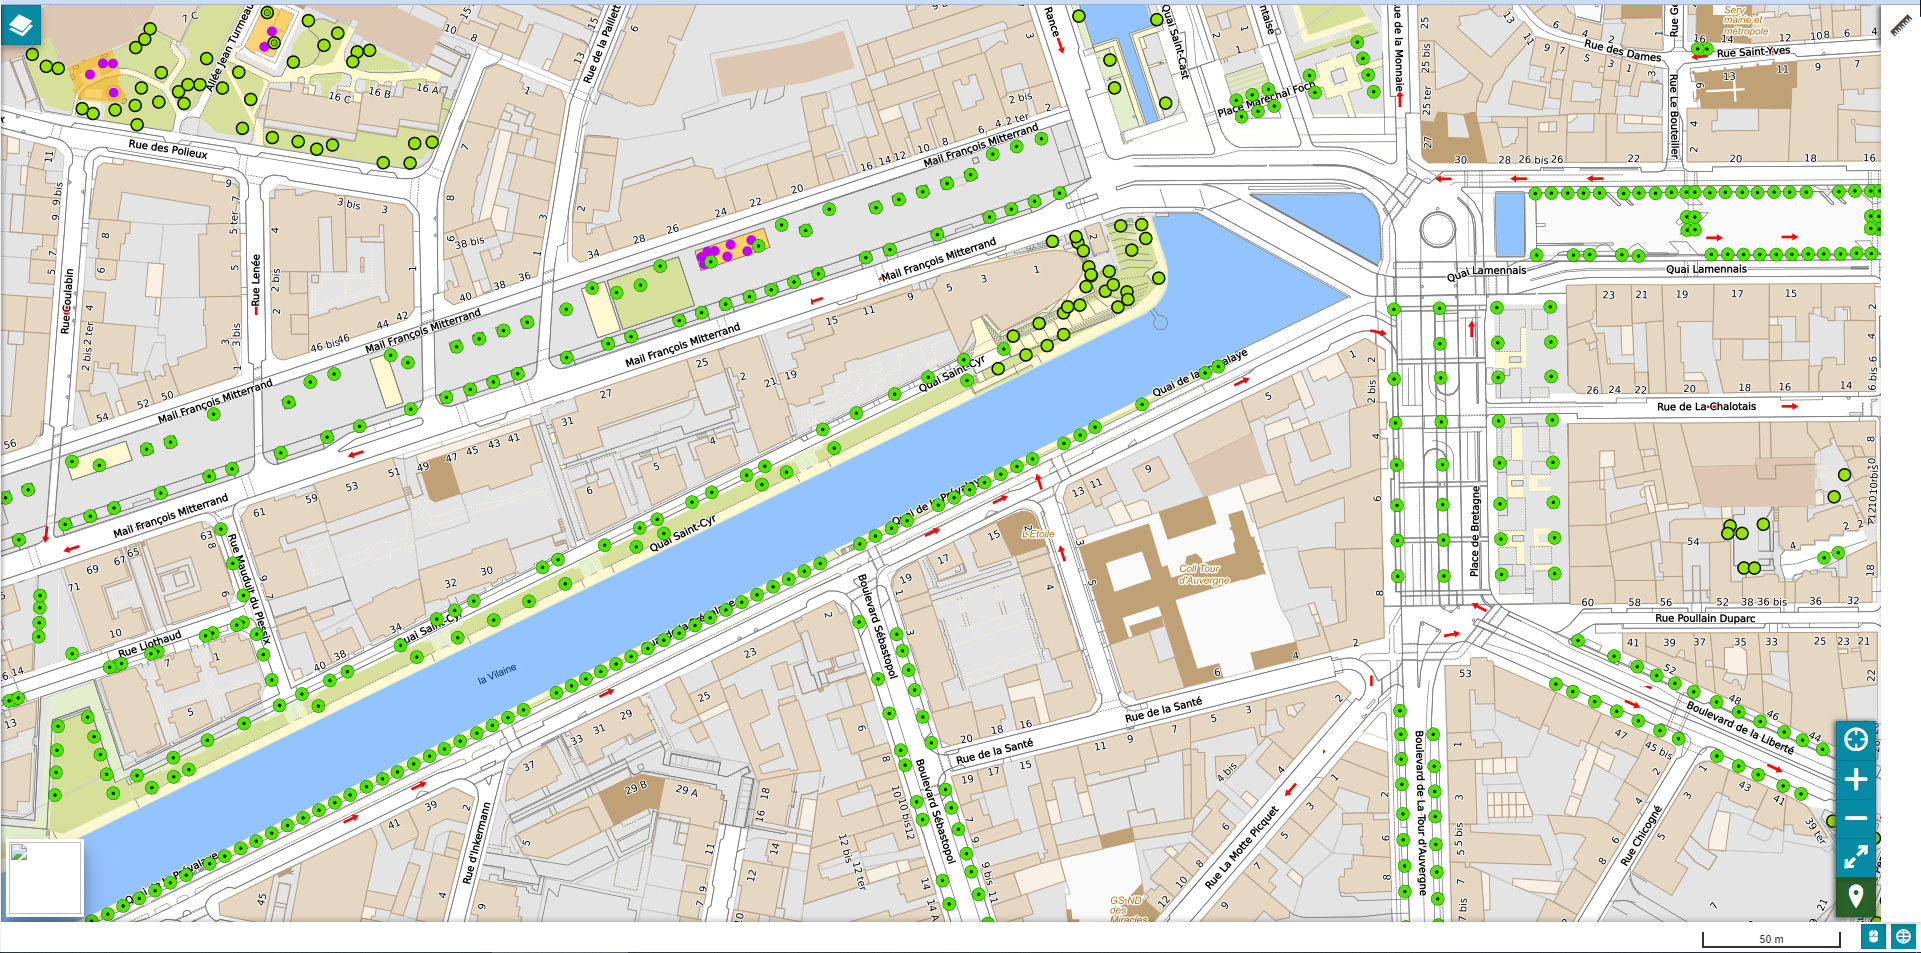Screen dimensions: 1921x953
Task: Click the "Coll Tour d'Auvergne" building label
Action: (1204, 574)
